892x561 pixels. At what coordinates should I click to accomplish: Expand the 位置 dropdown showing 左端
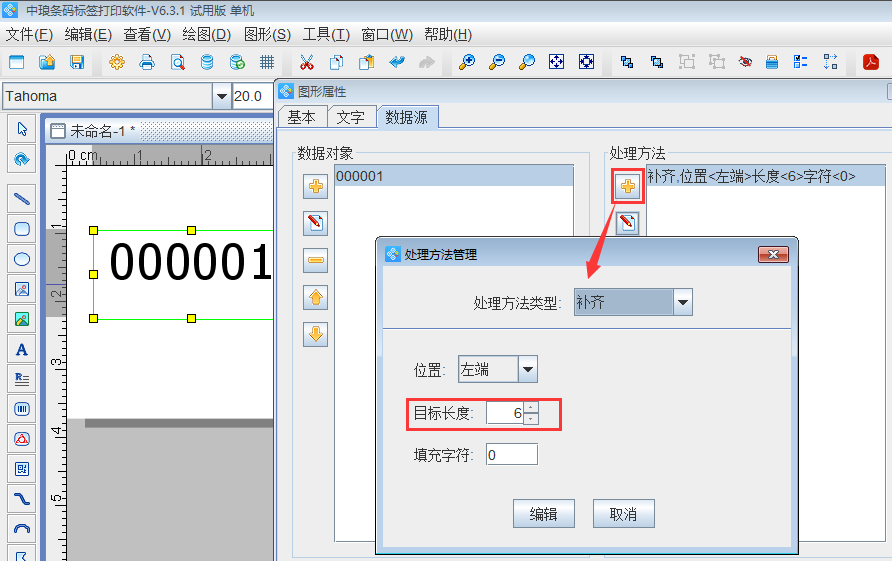528,369
